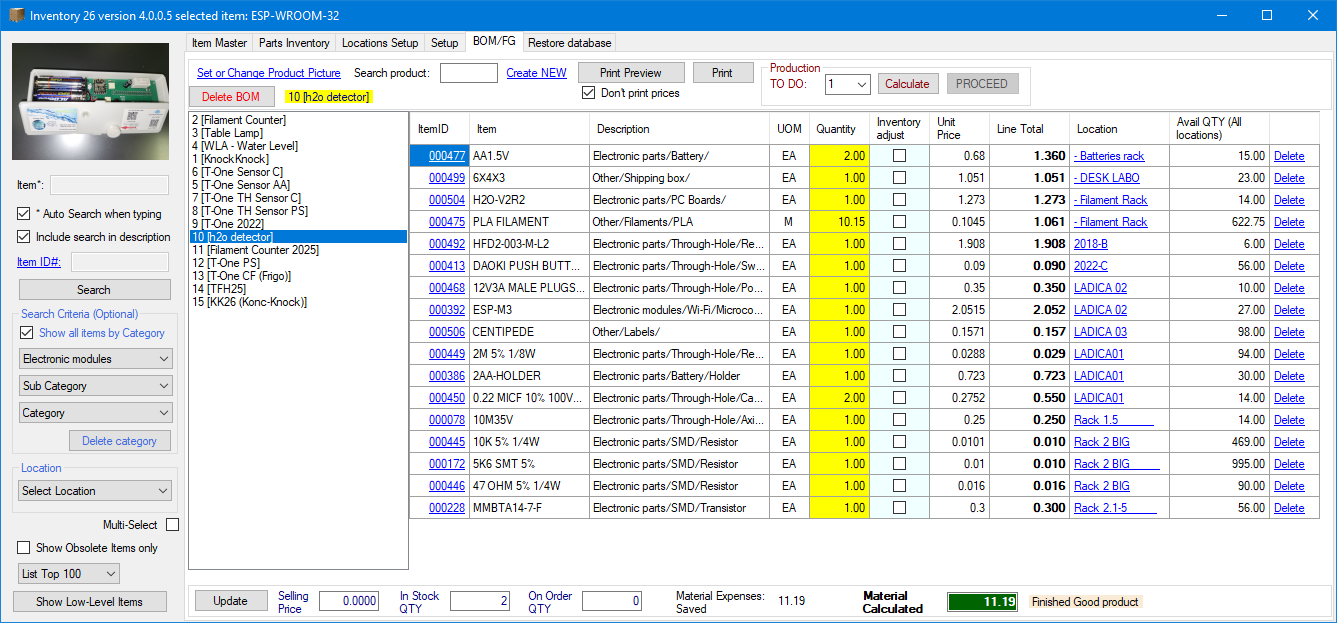Viewport: 1337px width, 623px height.
Task: Click the Delete category button
Action: coord(120,441)
